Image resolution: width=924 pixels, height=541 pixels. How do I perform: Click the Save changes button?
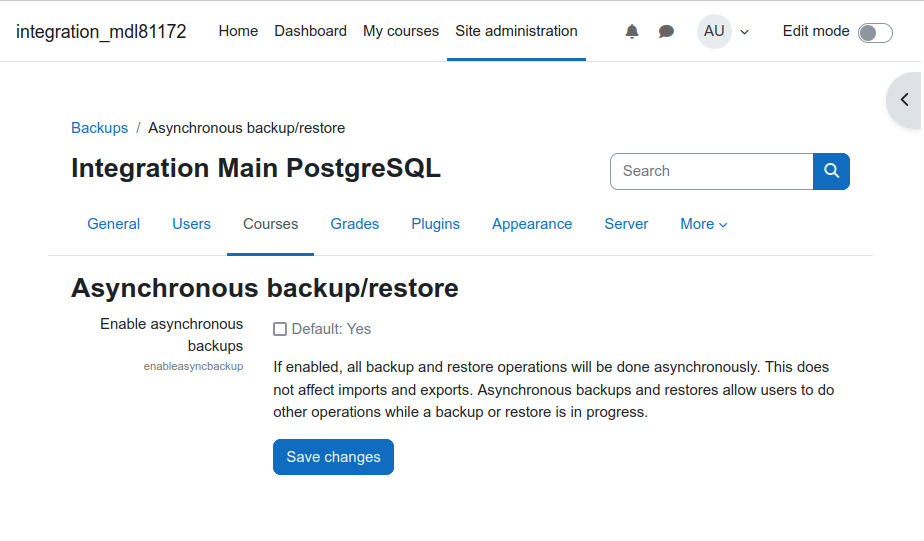[x=334, y=457]
